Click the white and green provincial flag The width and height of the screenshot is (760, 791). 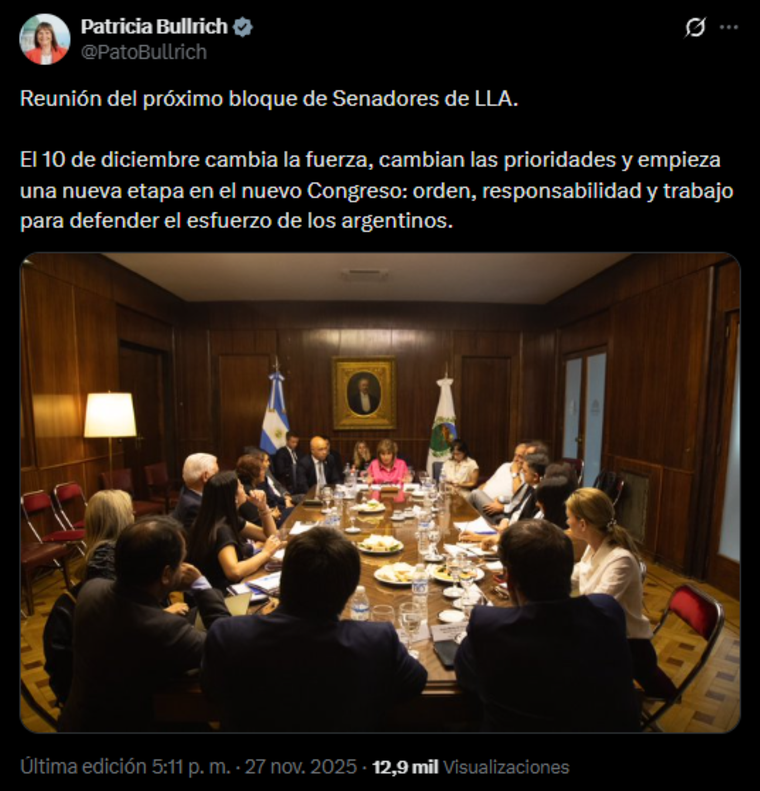[x=443, y=426]
